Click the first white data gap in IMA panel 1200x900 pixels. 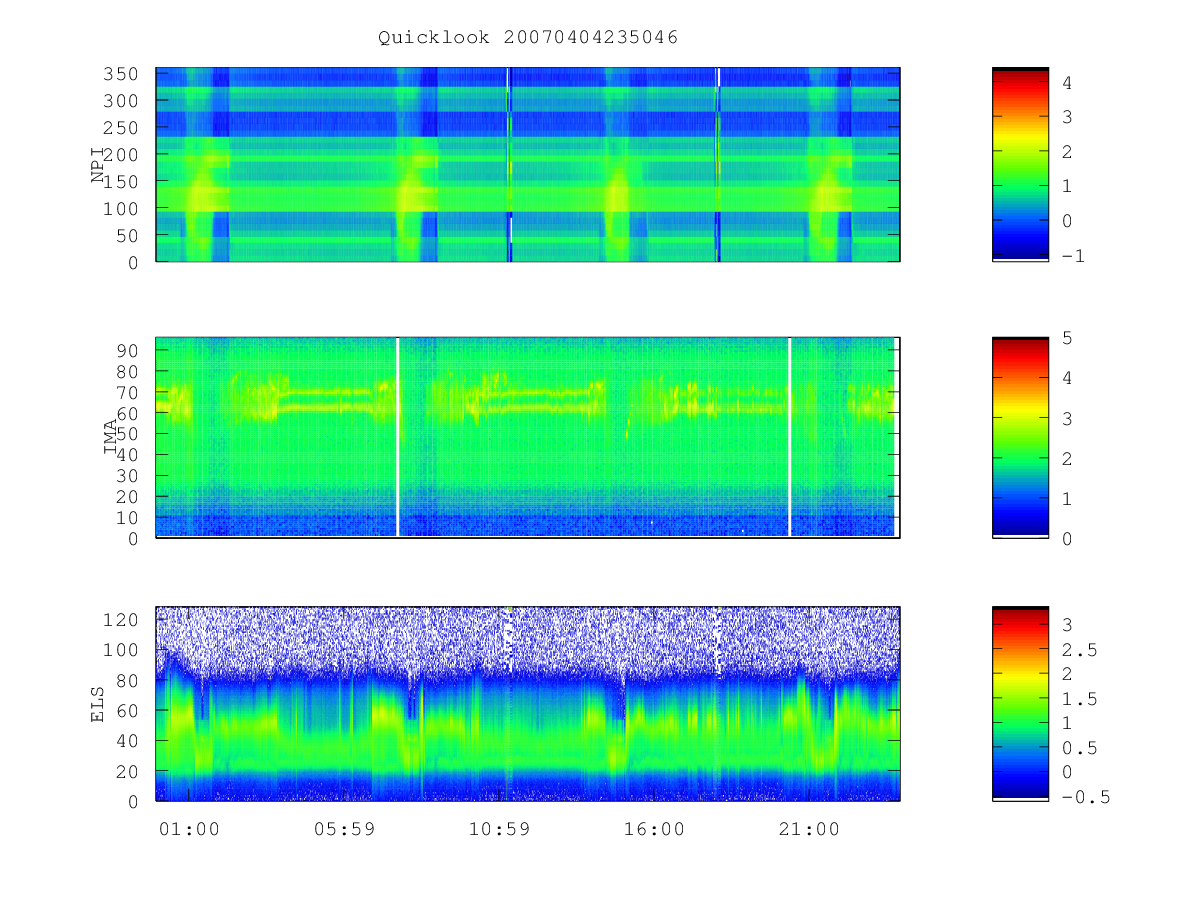pos(398,437)
